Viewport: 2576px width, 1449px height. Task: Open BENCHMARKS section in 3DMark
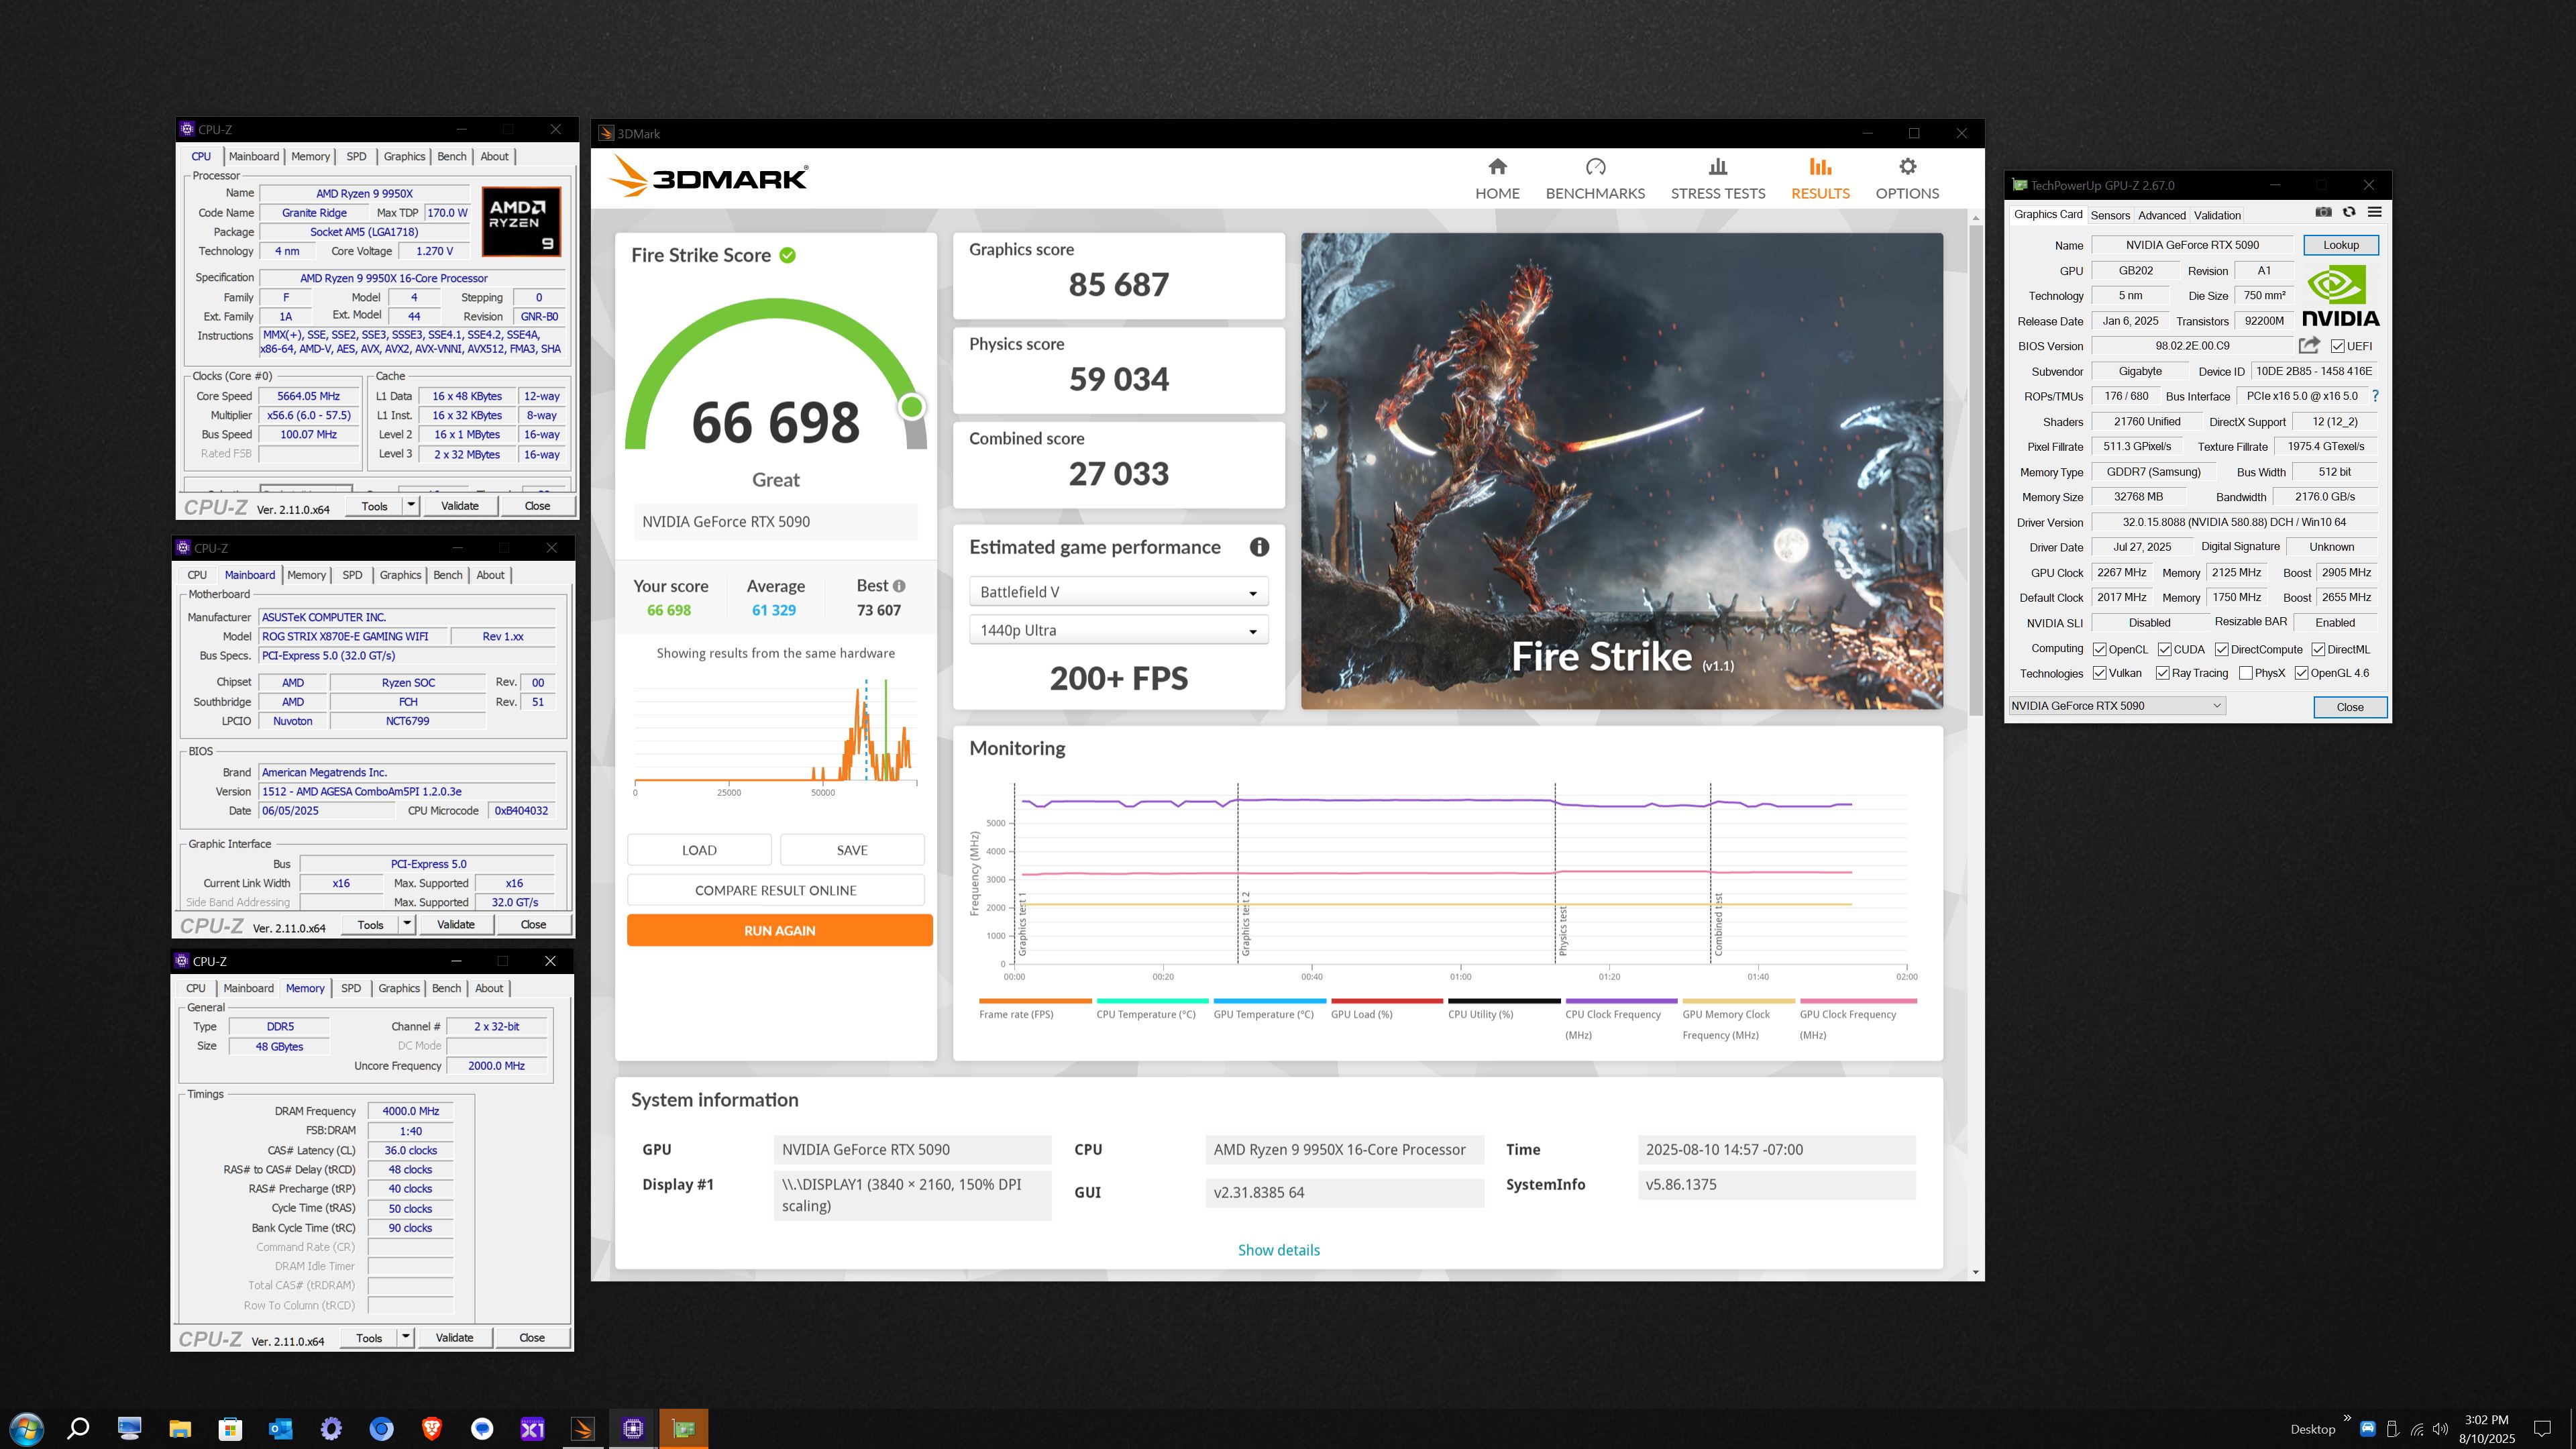click(1595, 178)
